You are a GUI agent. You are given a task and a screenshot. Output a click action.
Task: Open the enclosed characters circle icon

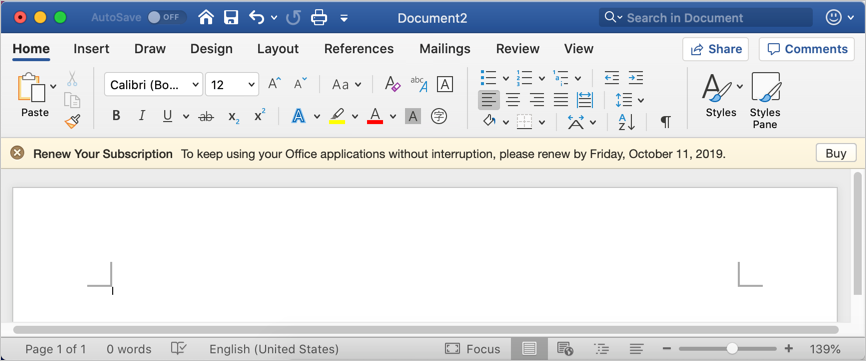(439, 116)
